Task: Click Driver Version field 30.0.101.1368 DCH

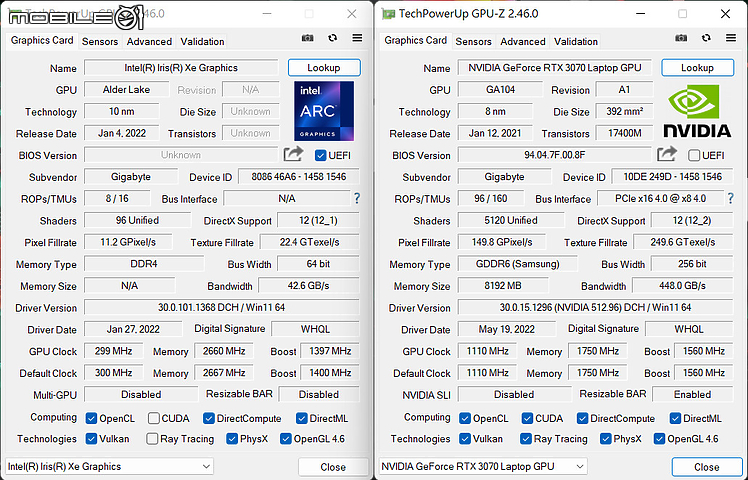Action: click(x=222, y=307)
